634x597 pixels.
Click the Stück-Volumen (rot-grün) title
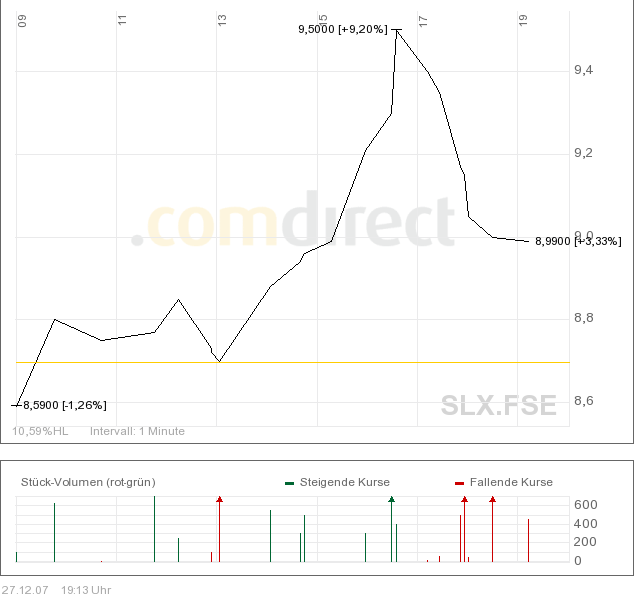click(88, 482)
